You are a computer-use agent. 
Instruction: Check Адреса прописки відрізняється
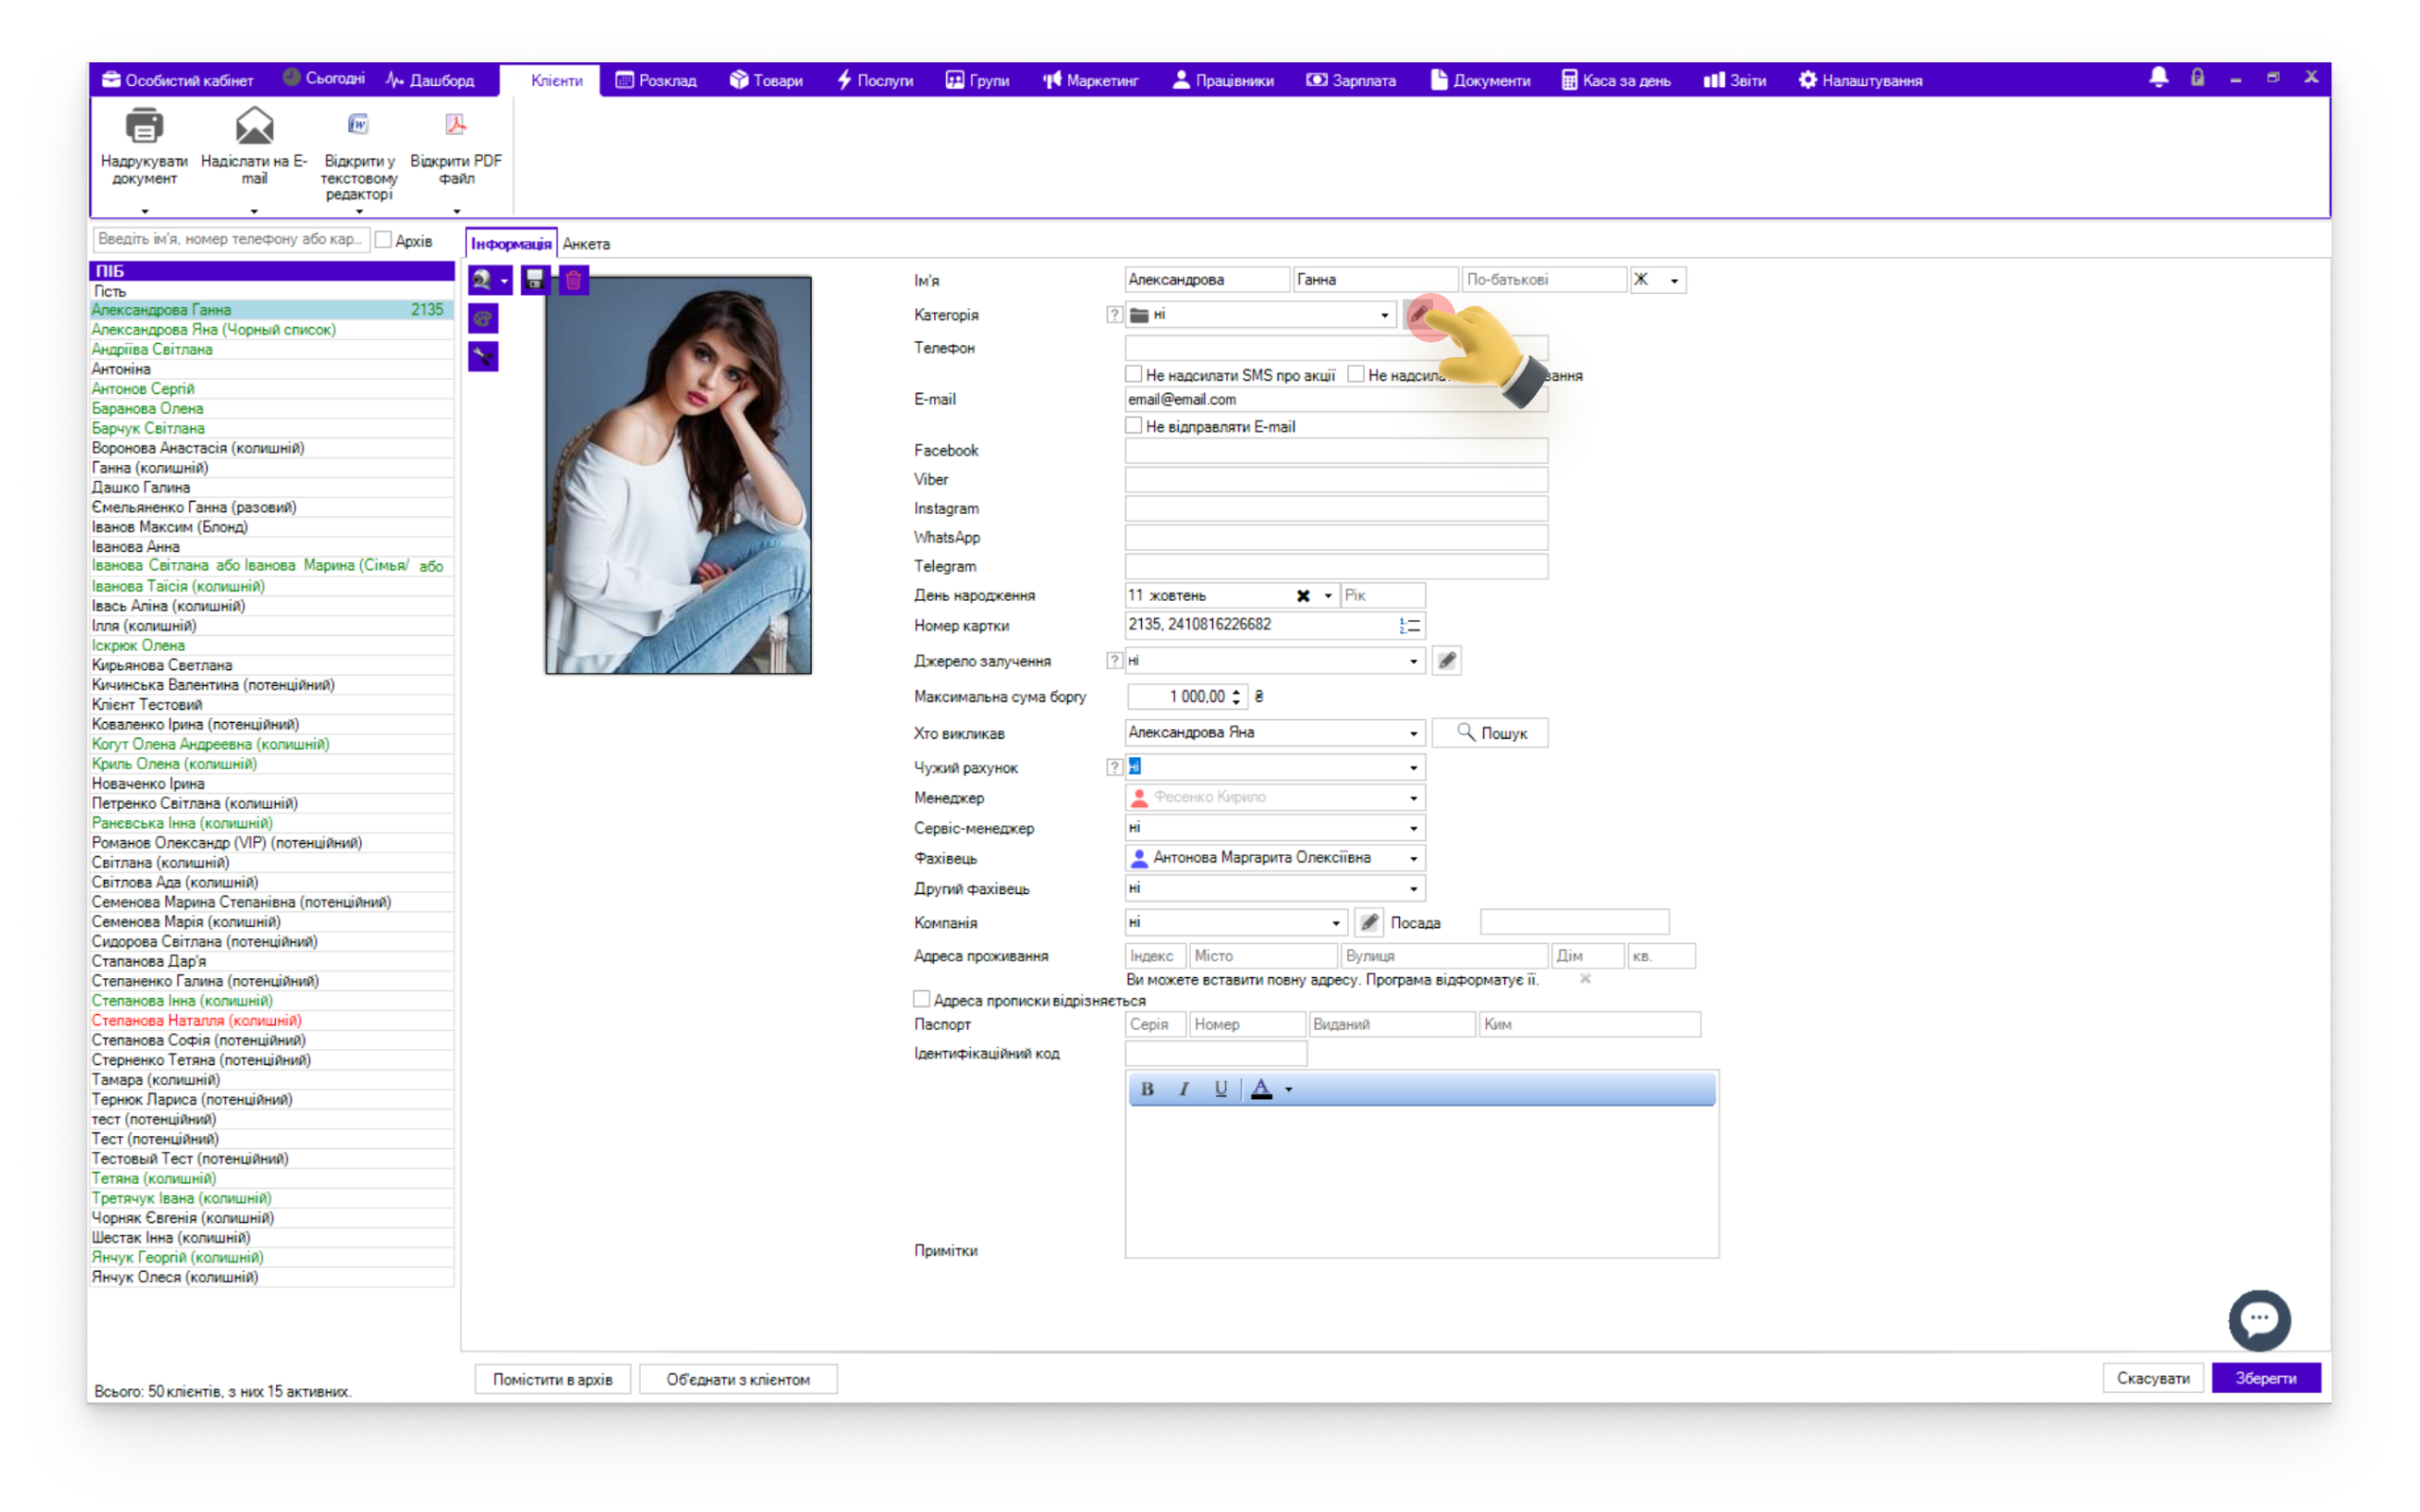point(922,1000)
